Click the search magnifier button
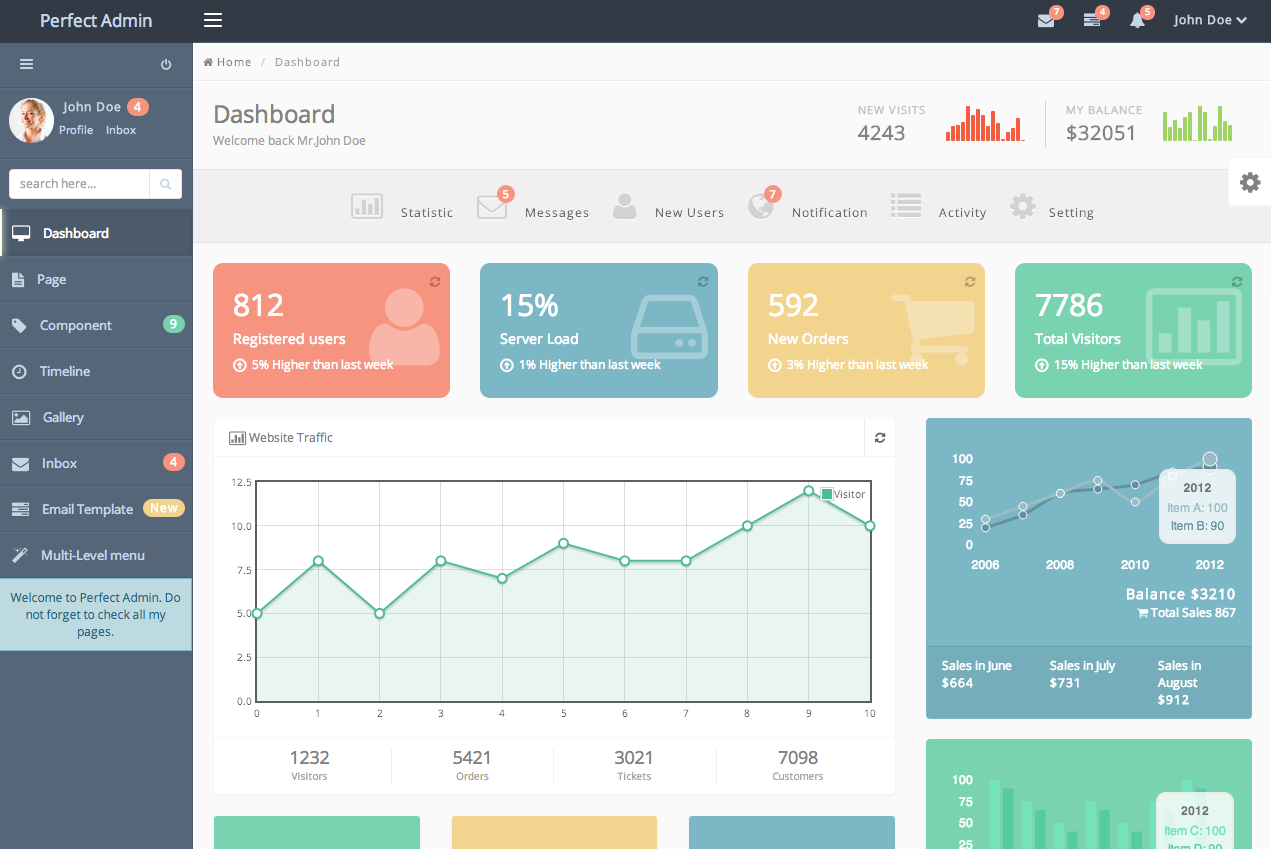This screenshot has height=849, width=1271. [x=166, y=184]
